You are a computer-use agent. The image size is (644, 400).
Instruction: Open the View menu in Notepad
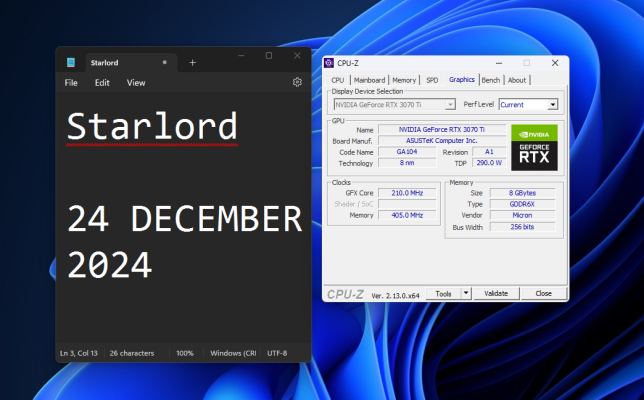[x=136, y=83]
